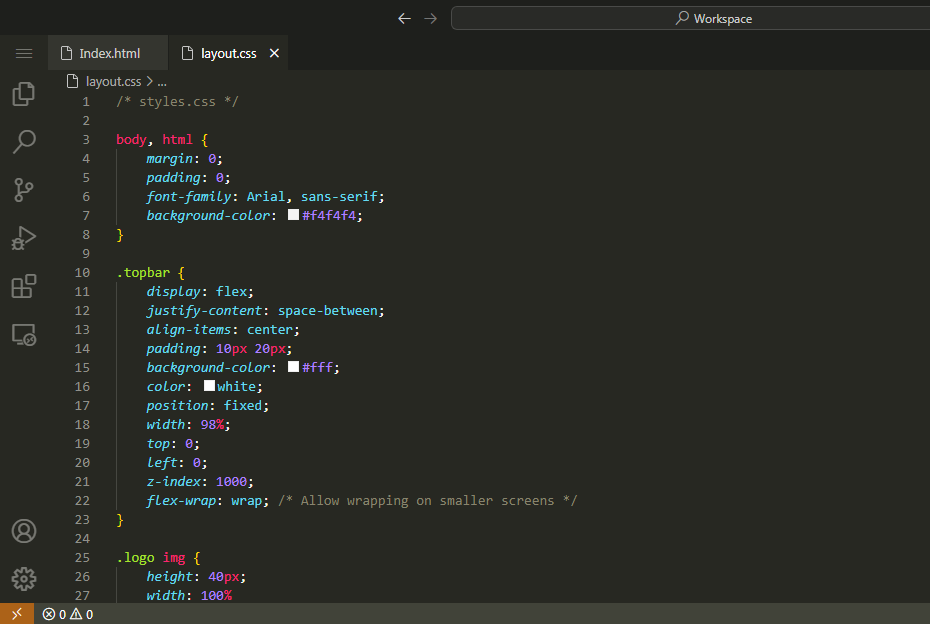
Task: Click the 'img' selector on line 25
Action: coord(174,558)
